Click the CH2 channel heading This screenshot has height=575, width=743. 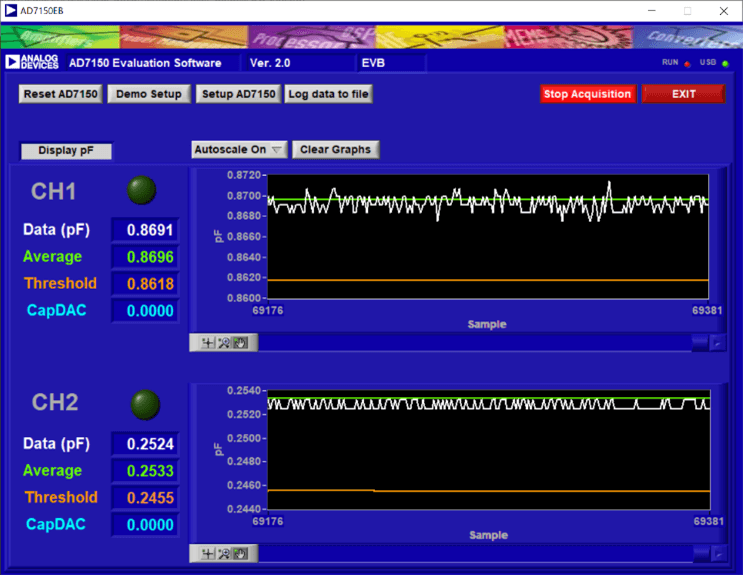tap(55, 402)
